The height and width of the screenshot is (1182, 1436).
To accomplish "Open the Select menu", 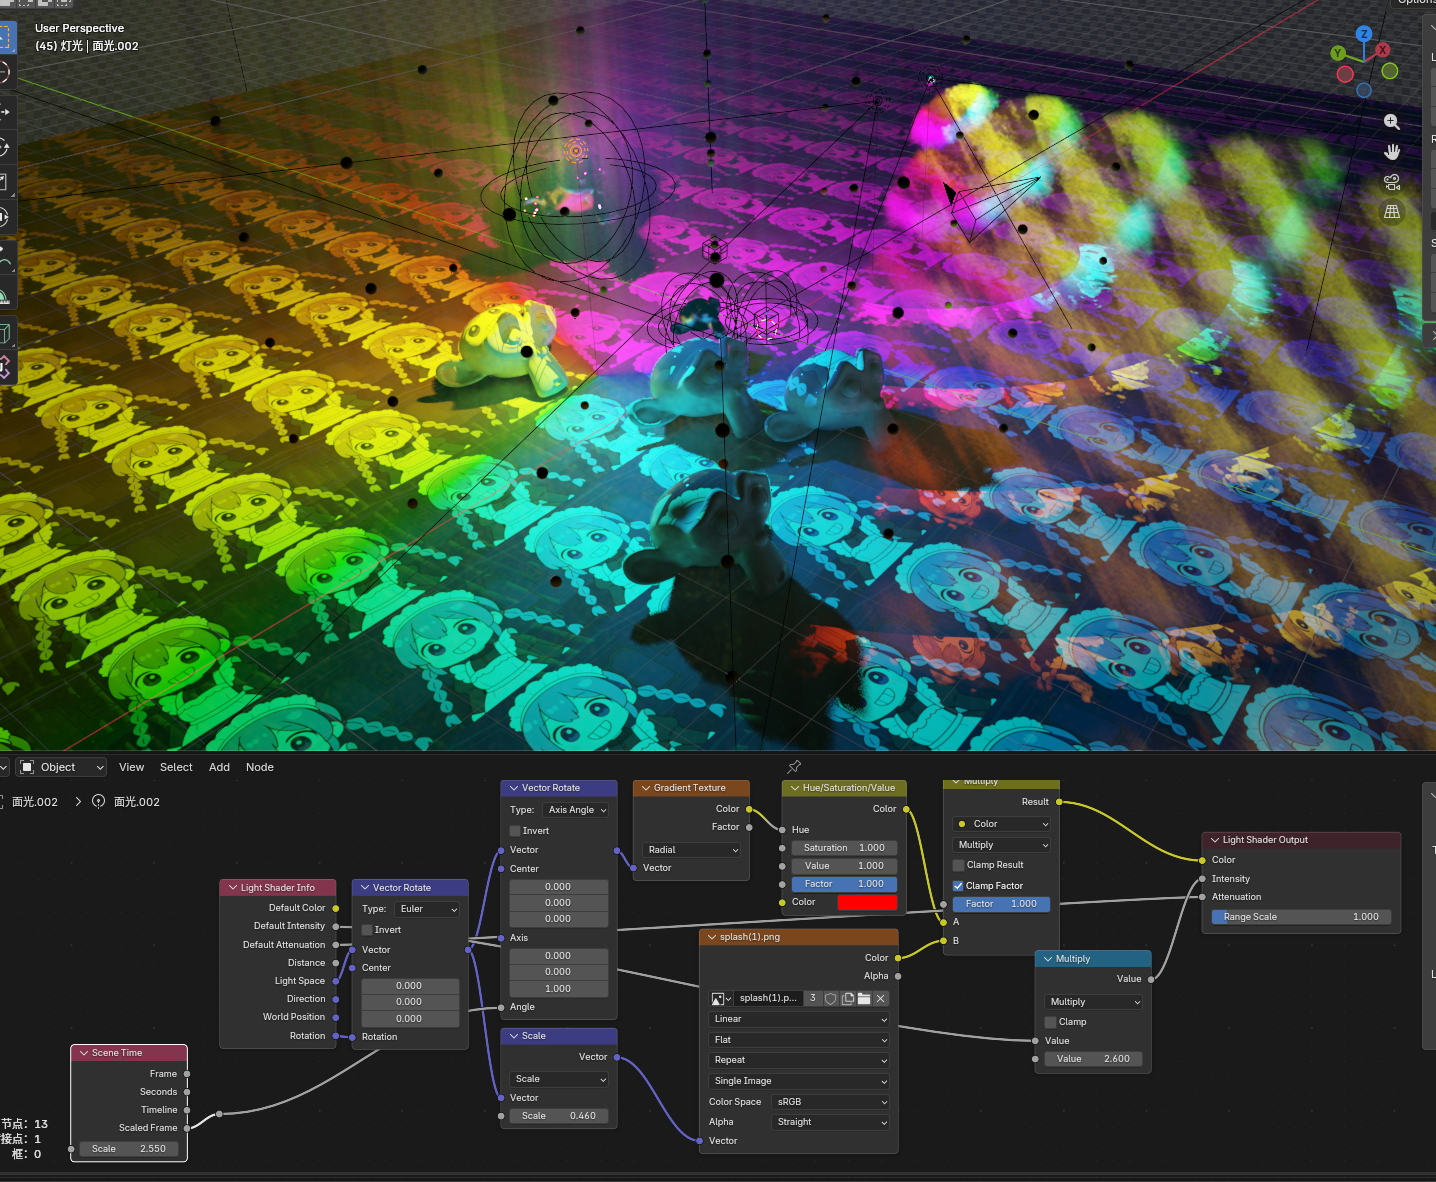I will click(x=176, y=767).
